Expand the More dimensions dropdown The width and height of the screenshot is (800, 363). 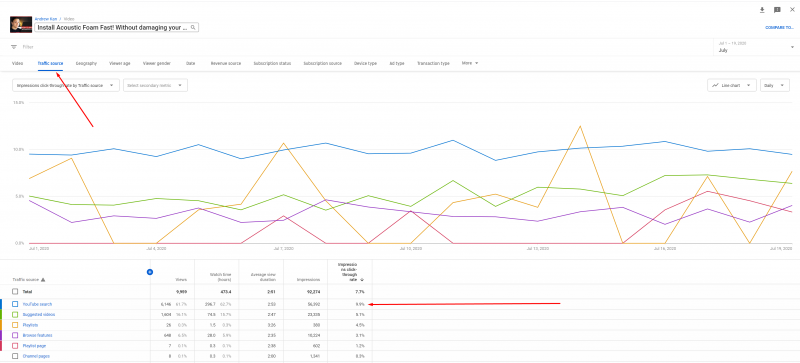tap(470, 63)
